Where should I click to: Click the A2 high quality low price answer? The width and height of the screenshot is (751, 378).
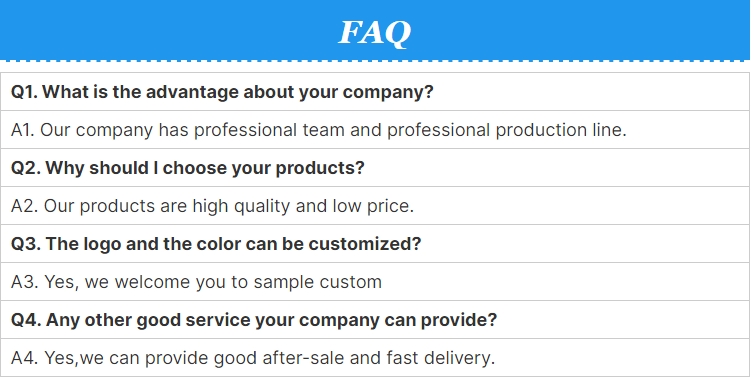[375, 206]
